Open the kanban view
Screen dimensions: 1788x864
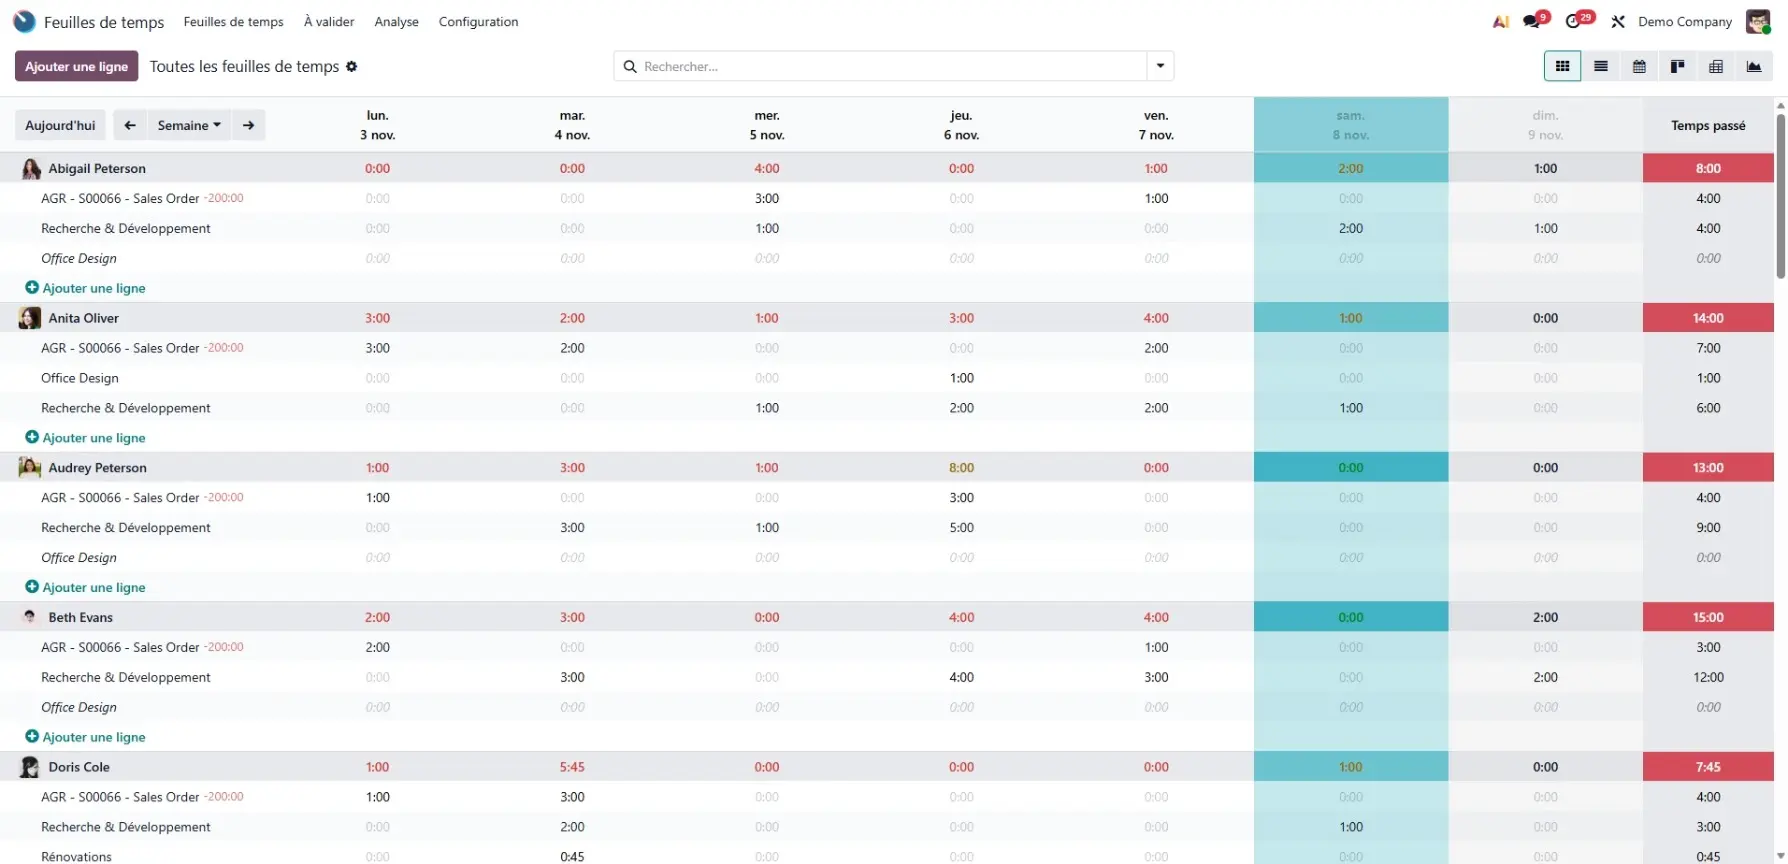1677,66
